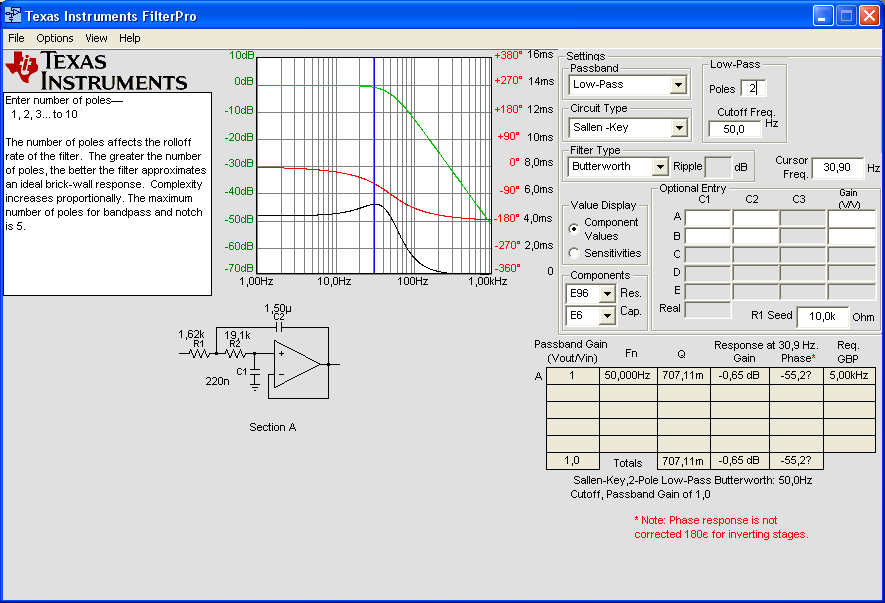Click the Section A schematic label

pos(273,427)
